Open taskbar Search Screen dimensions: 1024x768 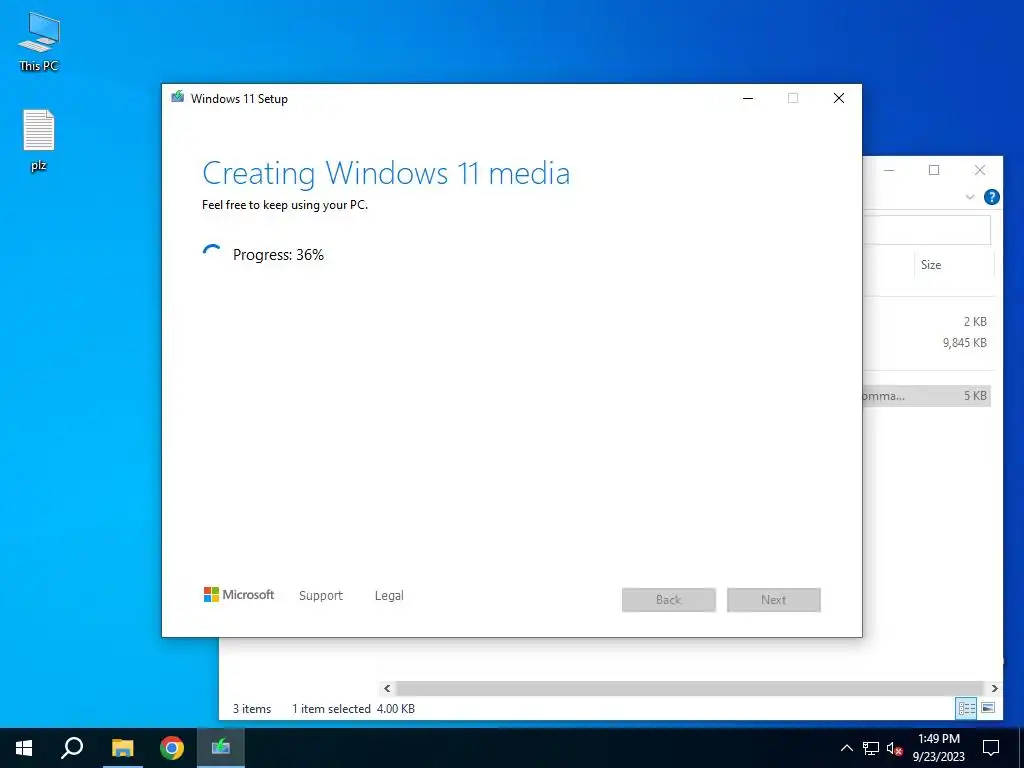tap(72, 748)
